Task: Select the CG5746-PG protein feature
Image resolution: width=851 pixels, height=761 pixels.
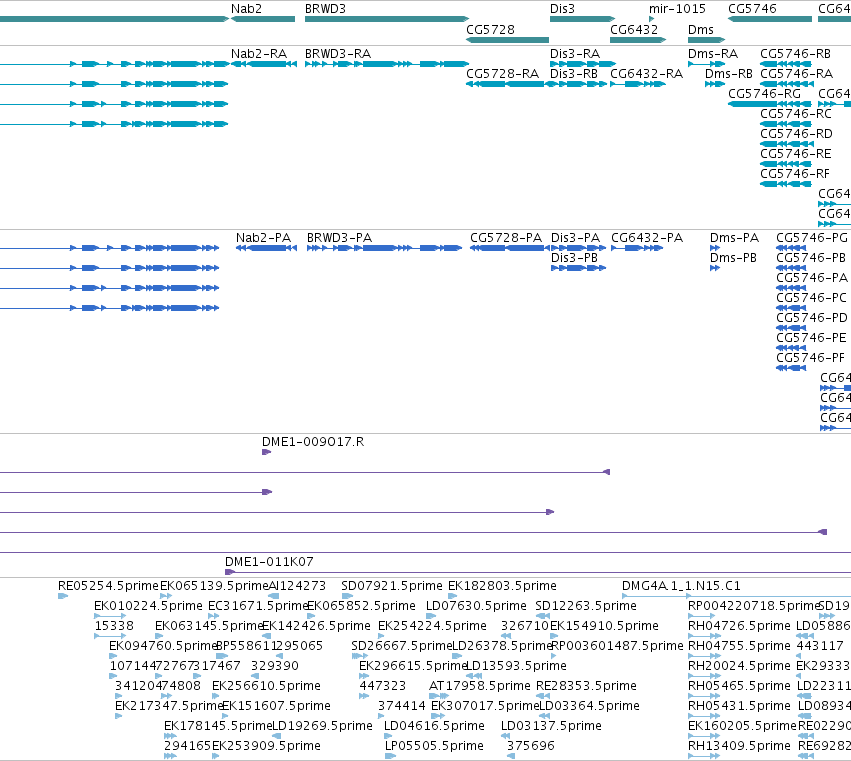Action: click(x=791, y=248)
